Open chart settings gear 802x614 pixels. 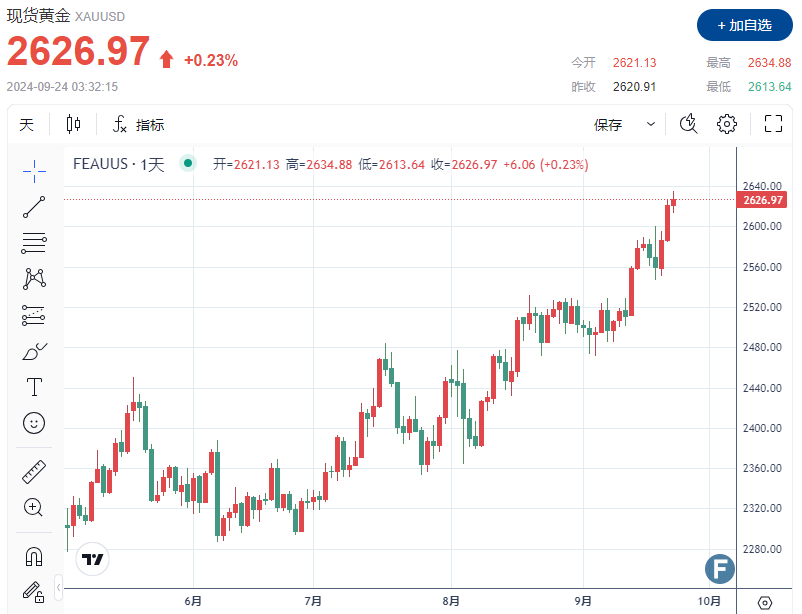tap(727, 124)
